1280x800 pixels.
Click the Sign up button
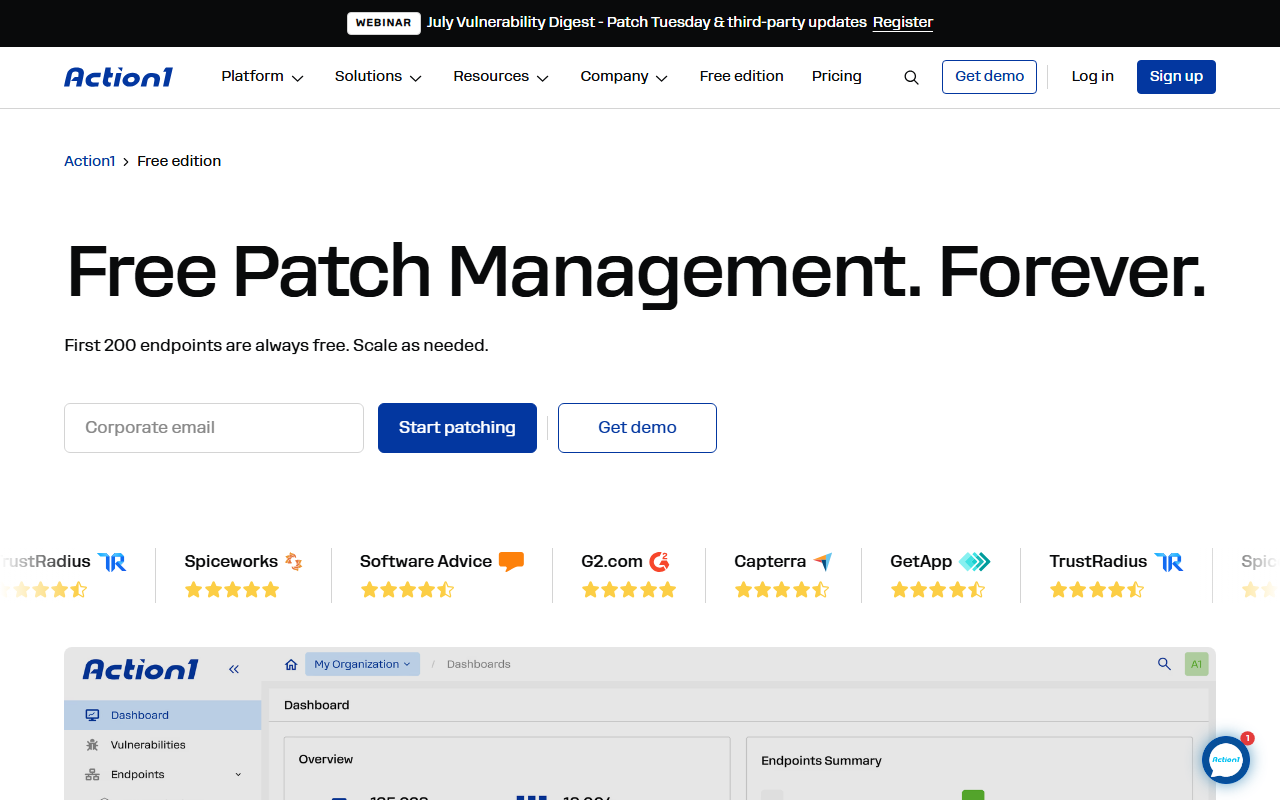(x=1176, y=77)
